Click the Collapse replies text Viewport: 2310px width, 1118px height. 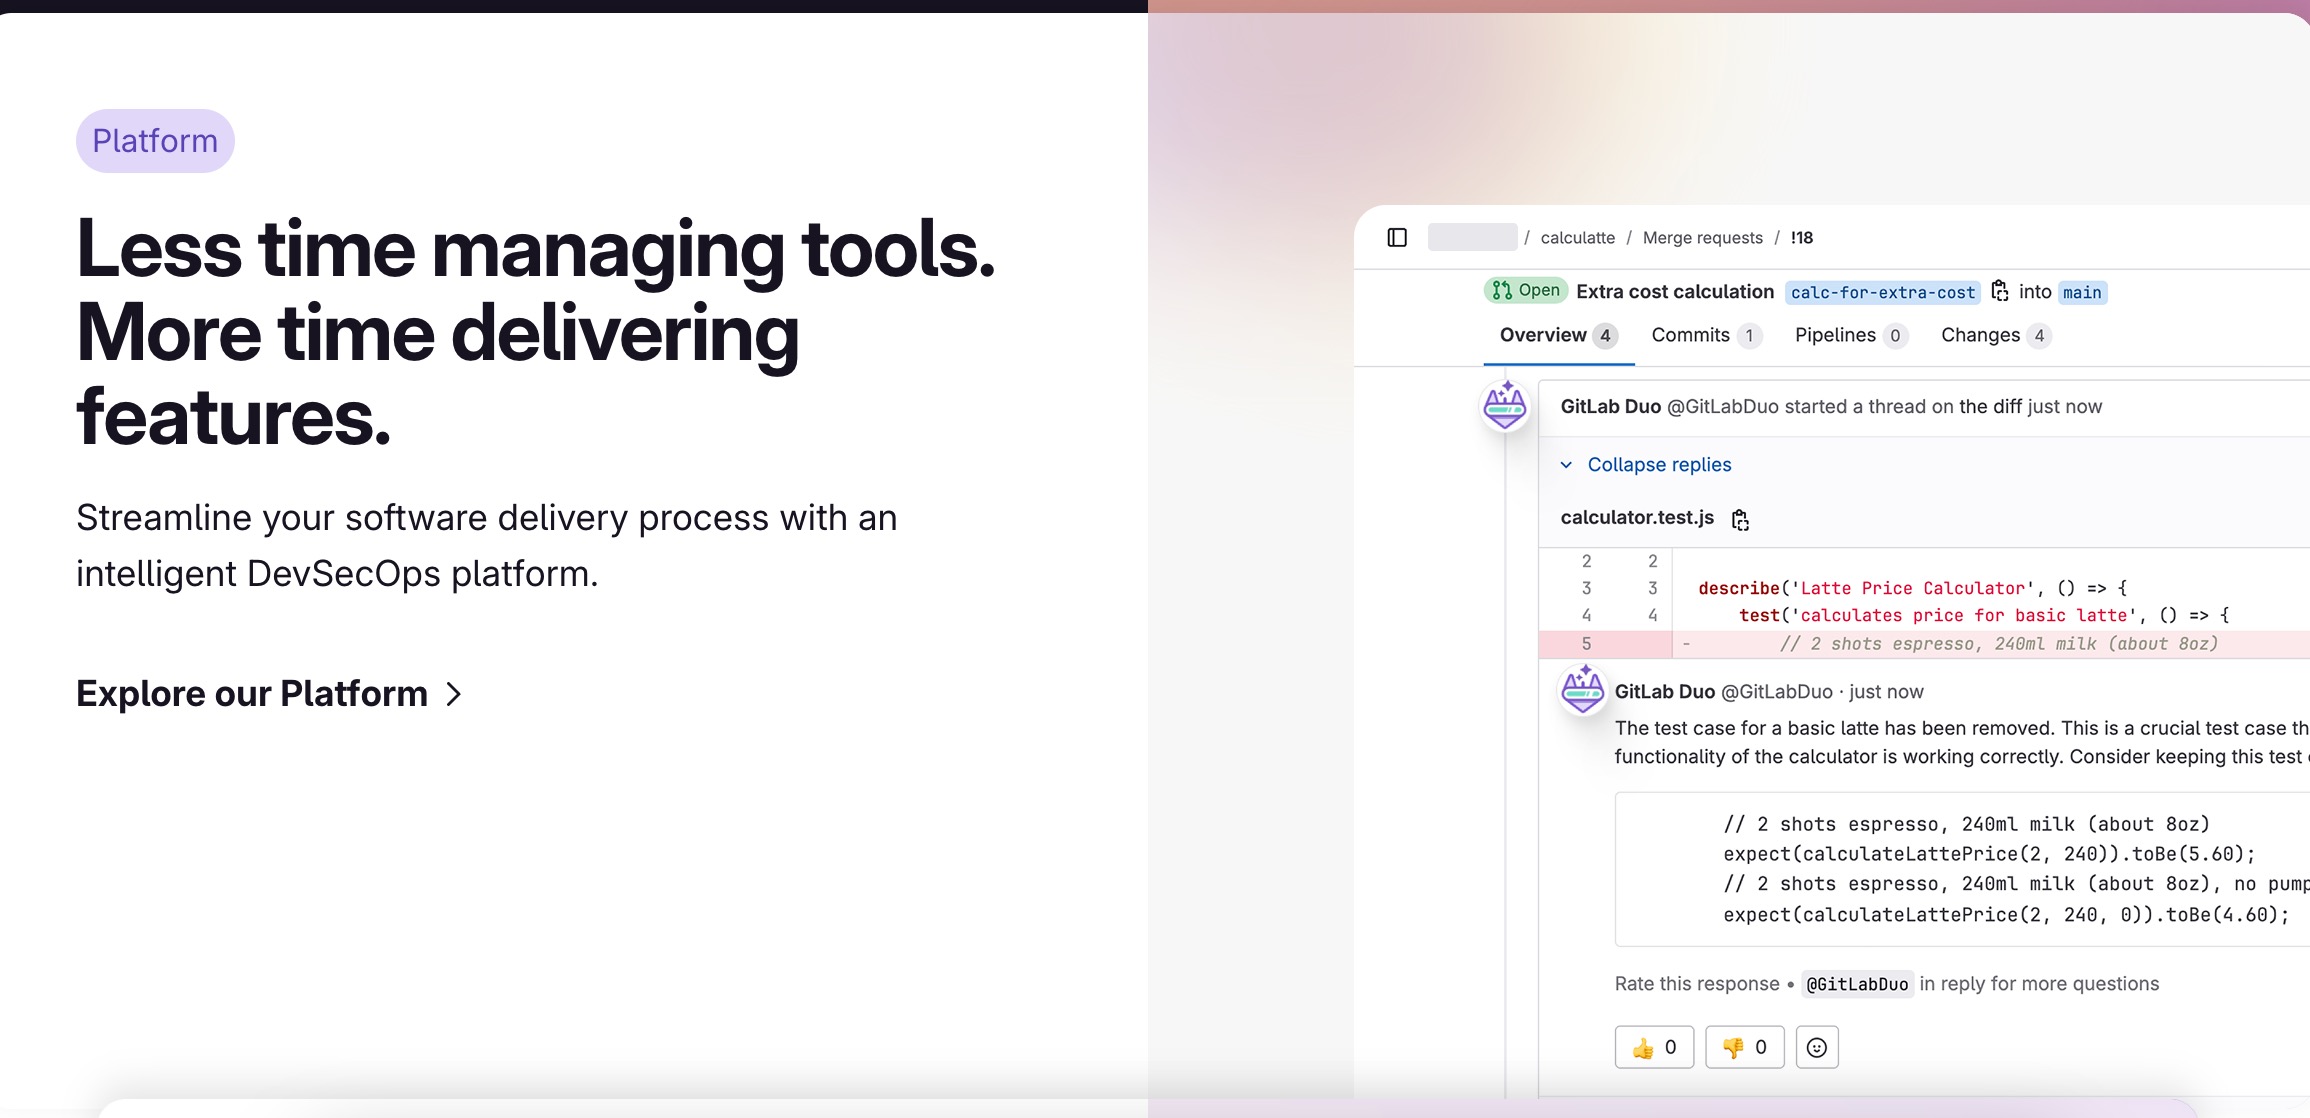pos(1659,465)
